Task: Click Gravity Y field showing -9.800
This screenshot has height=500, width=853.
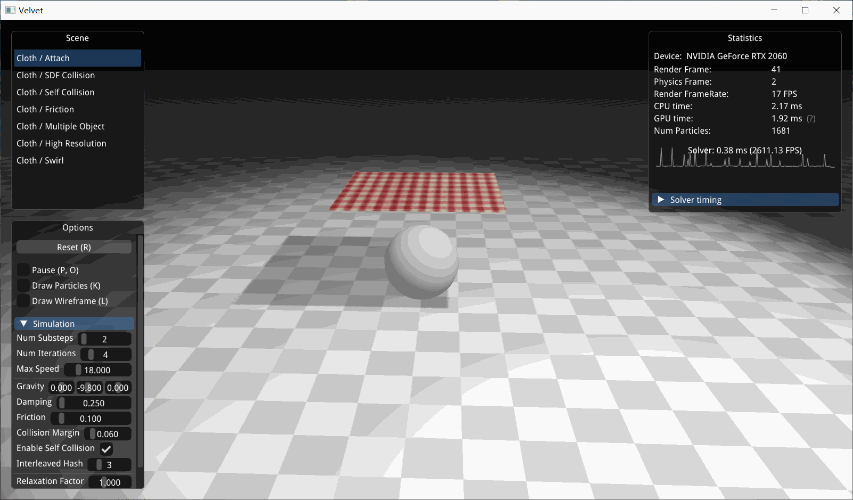Action: coord(89,387)
